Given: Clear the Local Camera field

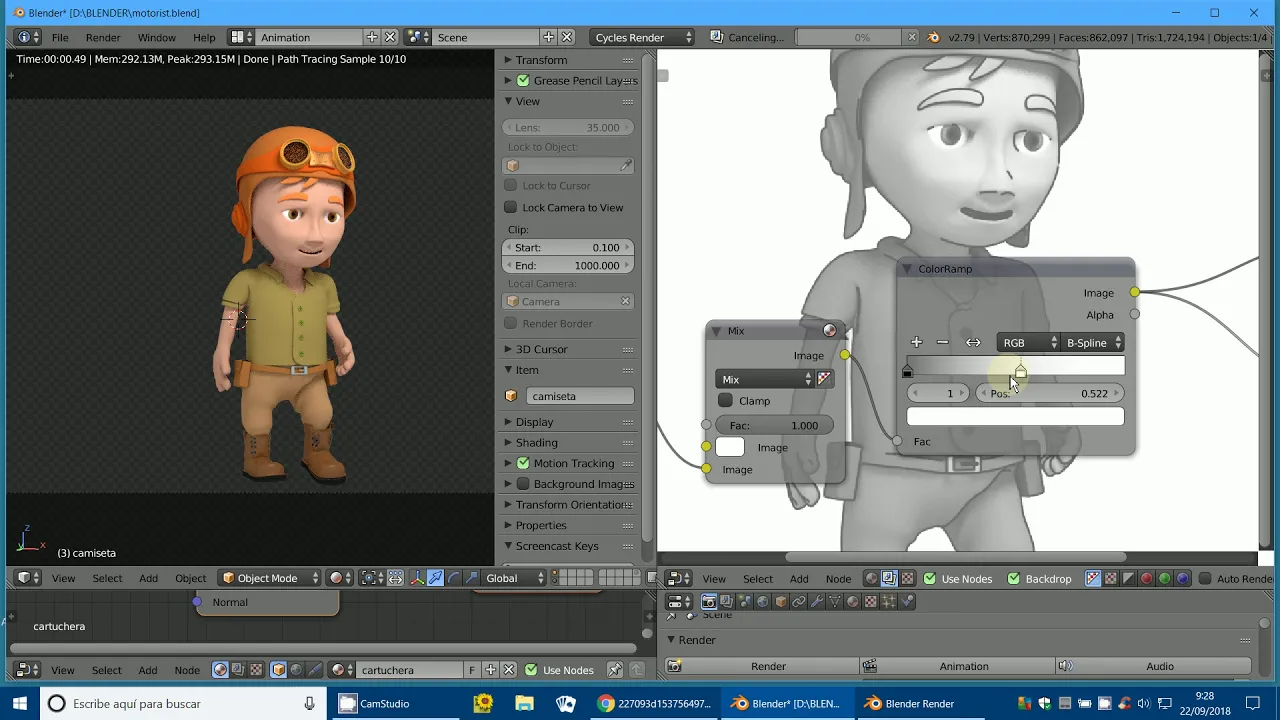Looking at the screenshot, I should (x=625, y=301).
